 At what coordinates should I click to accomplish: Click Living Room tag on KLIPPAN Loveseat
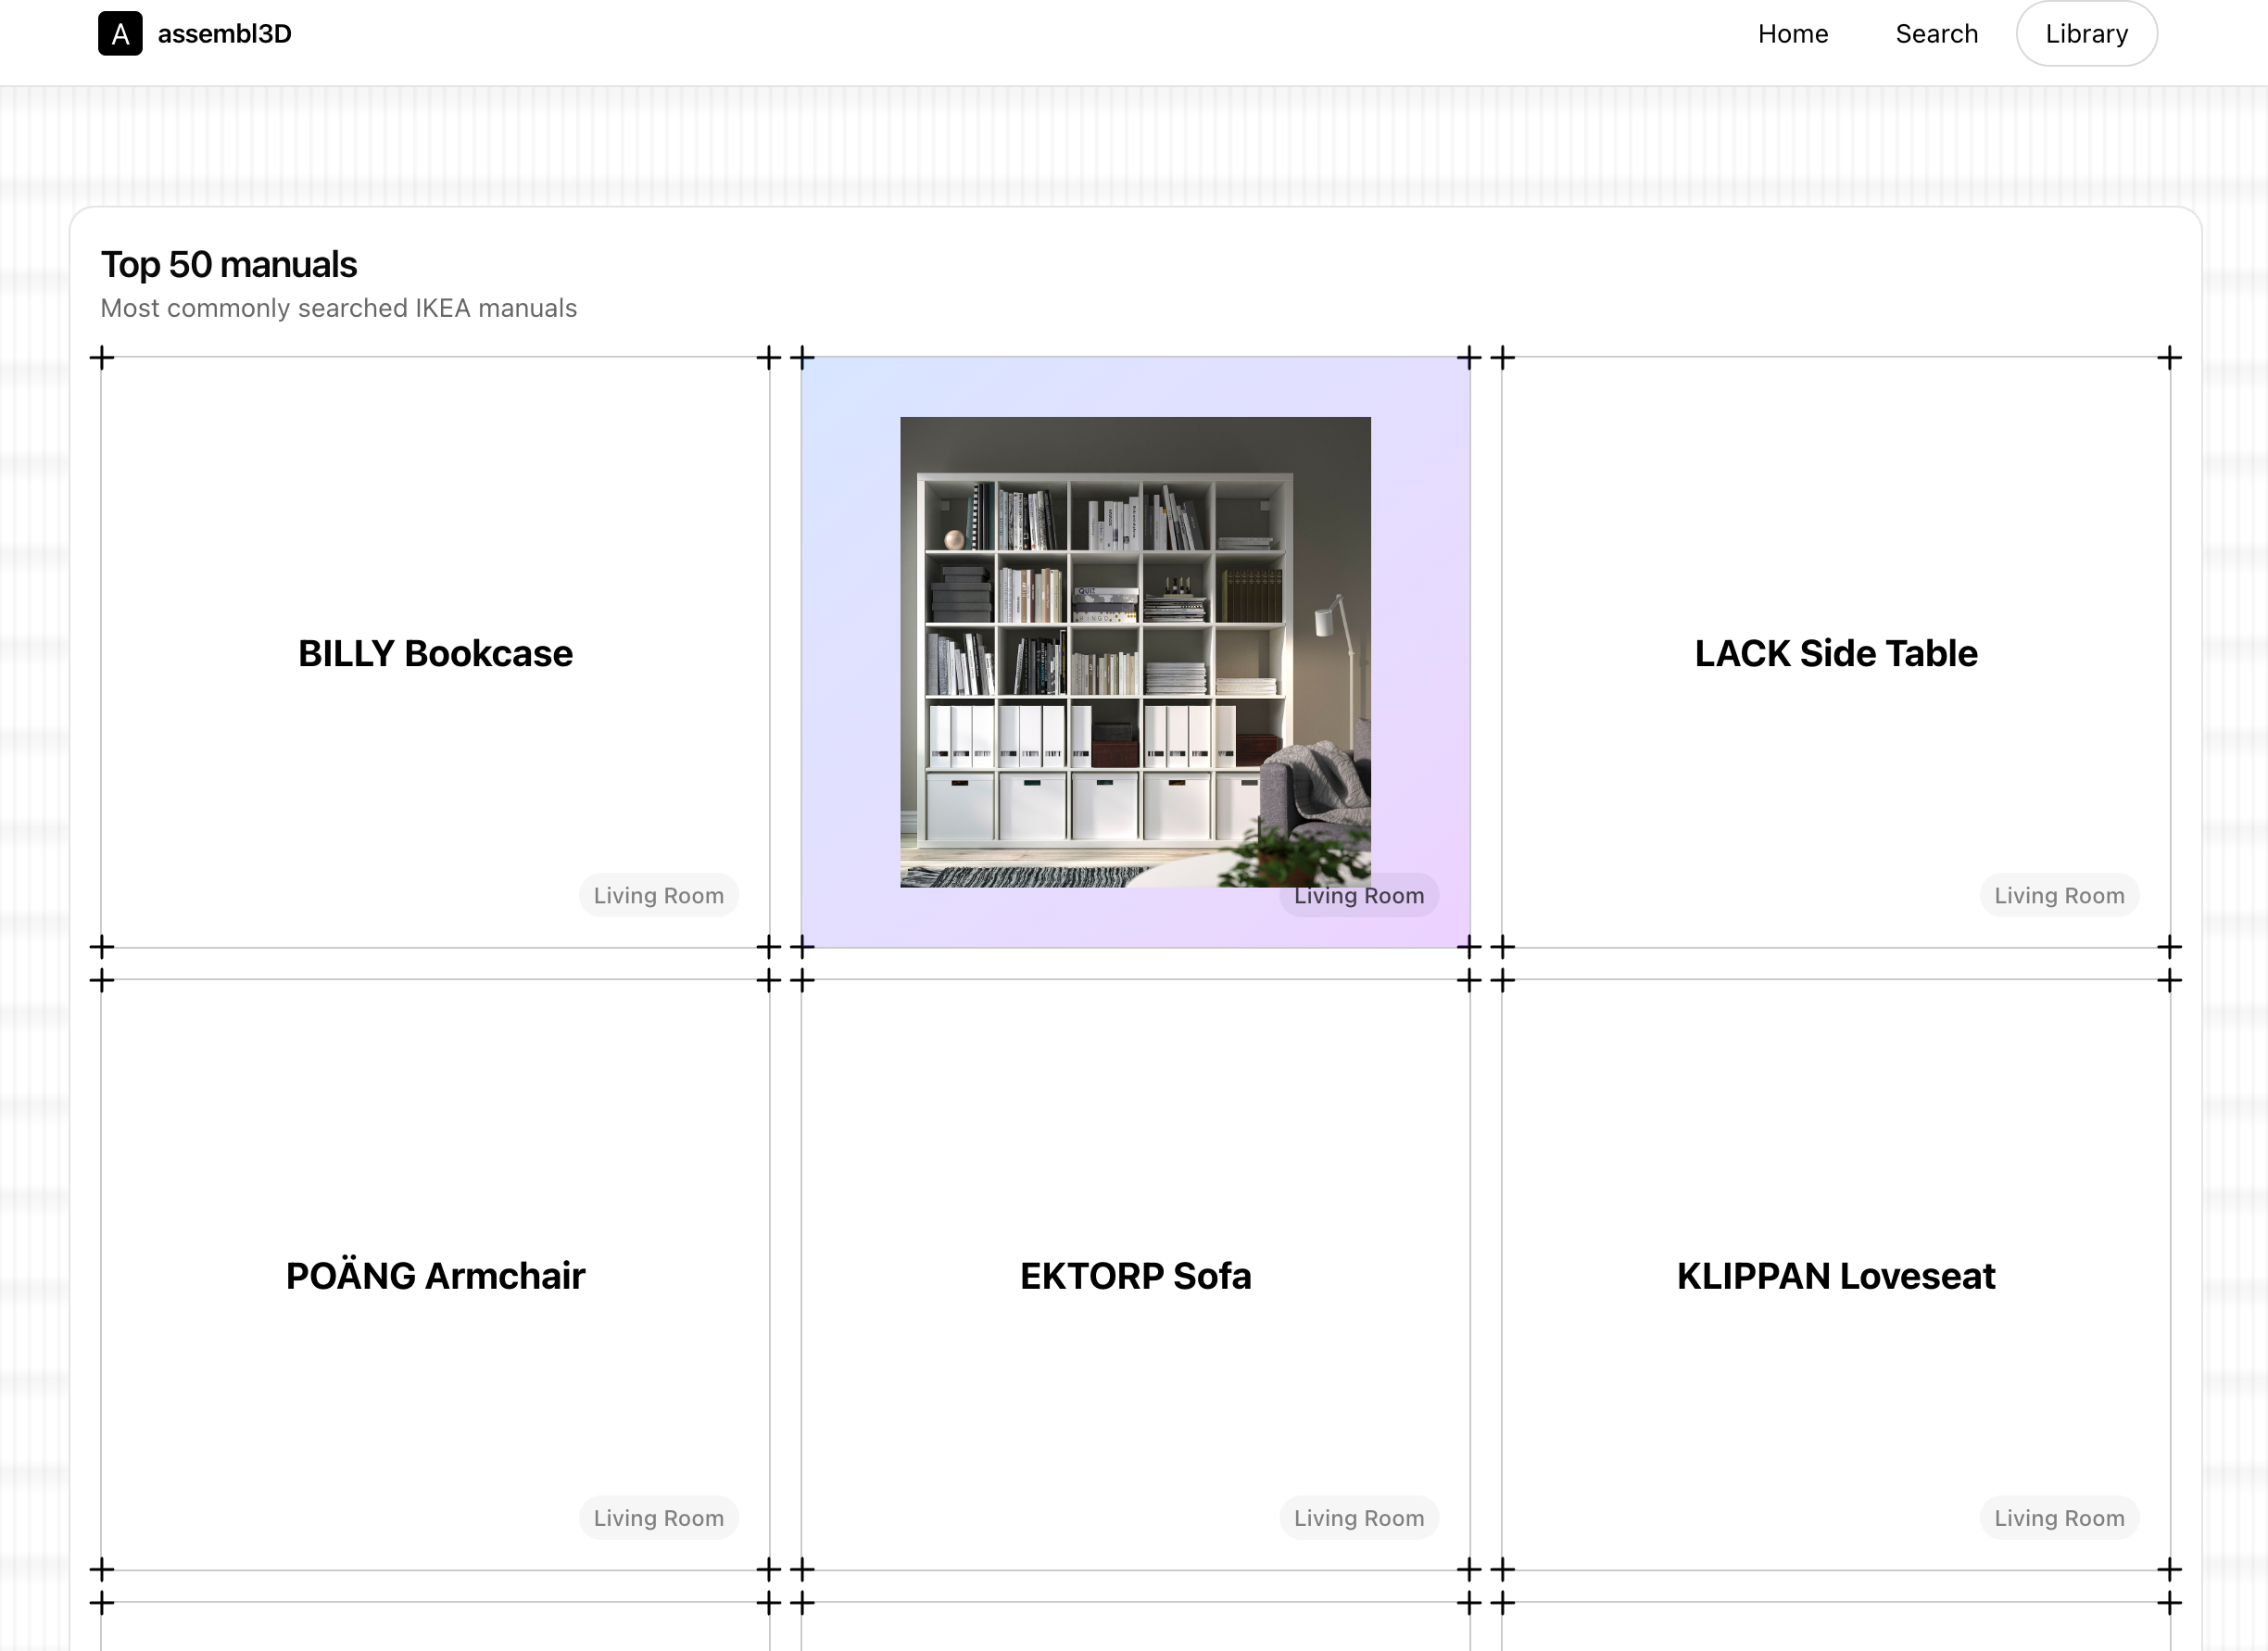2059,1517
